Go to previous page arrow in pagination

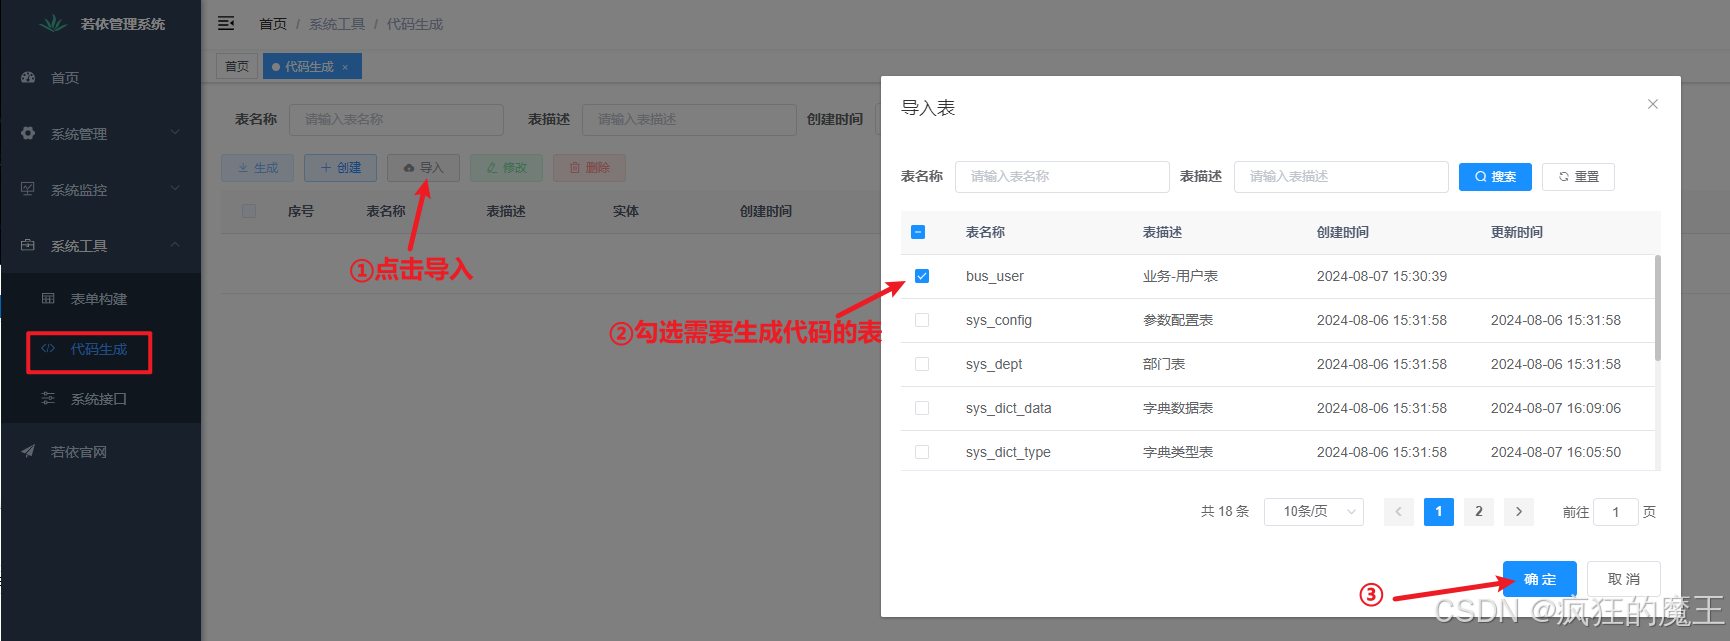coord(1399,511)
